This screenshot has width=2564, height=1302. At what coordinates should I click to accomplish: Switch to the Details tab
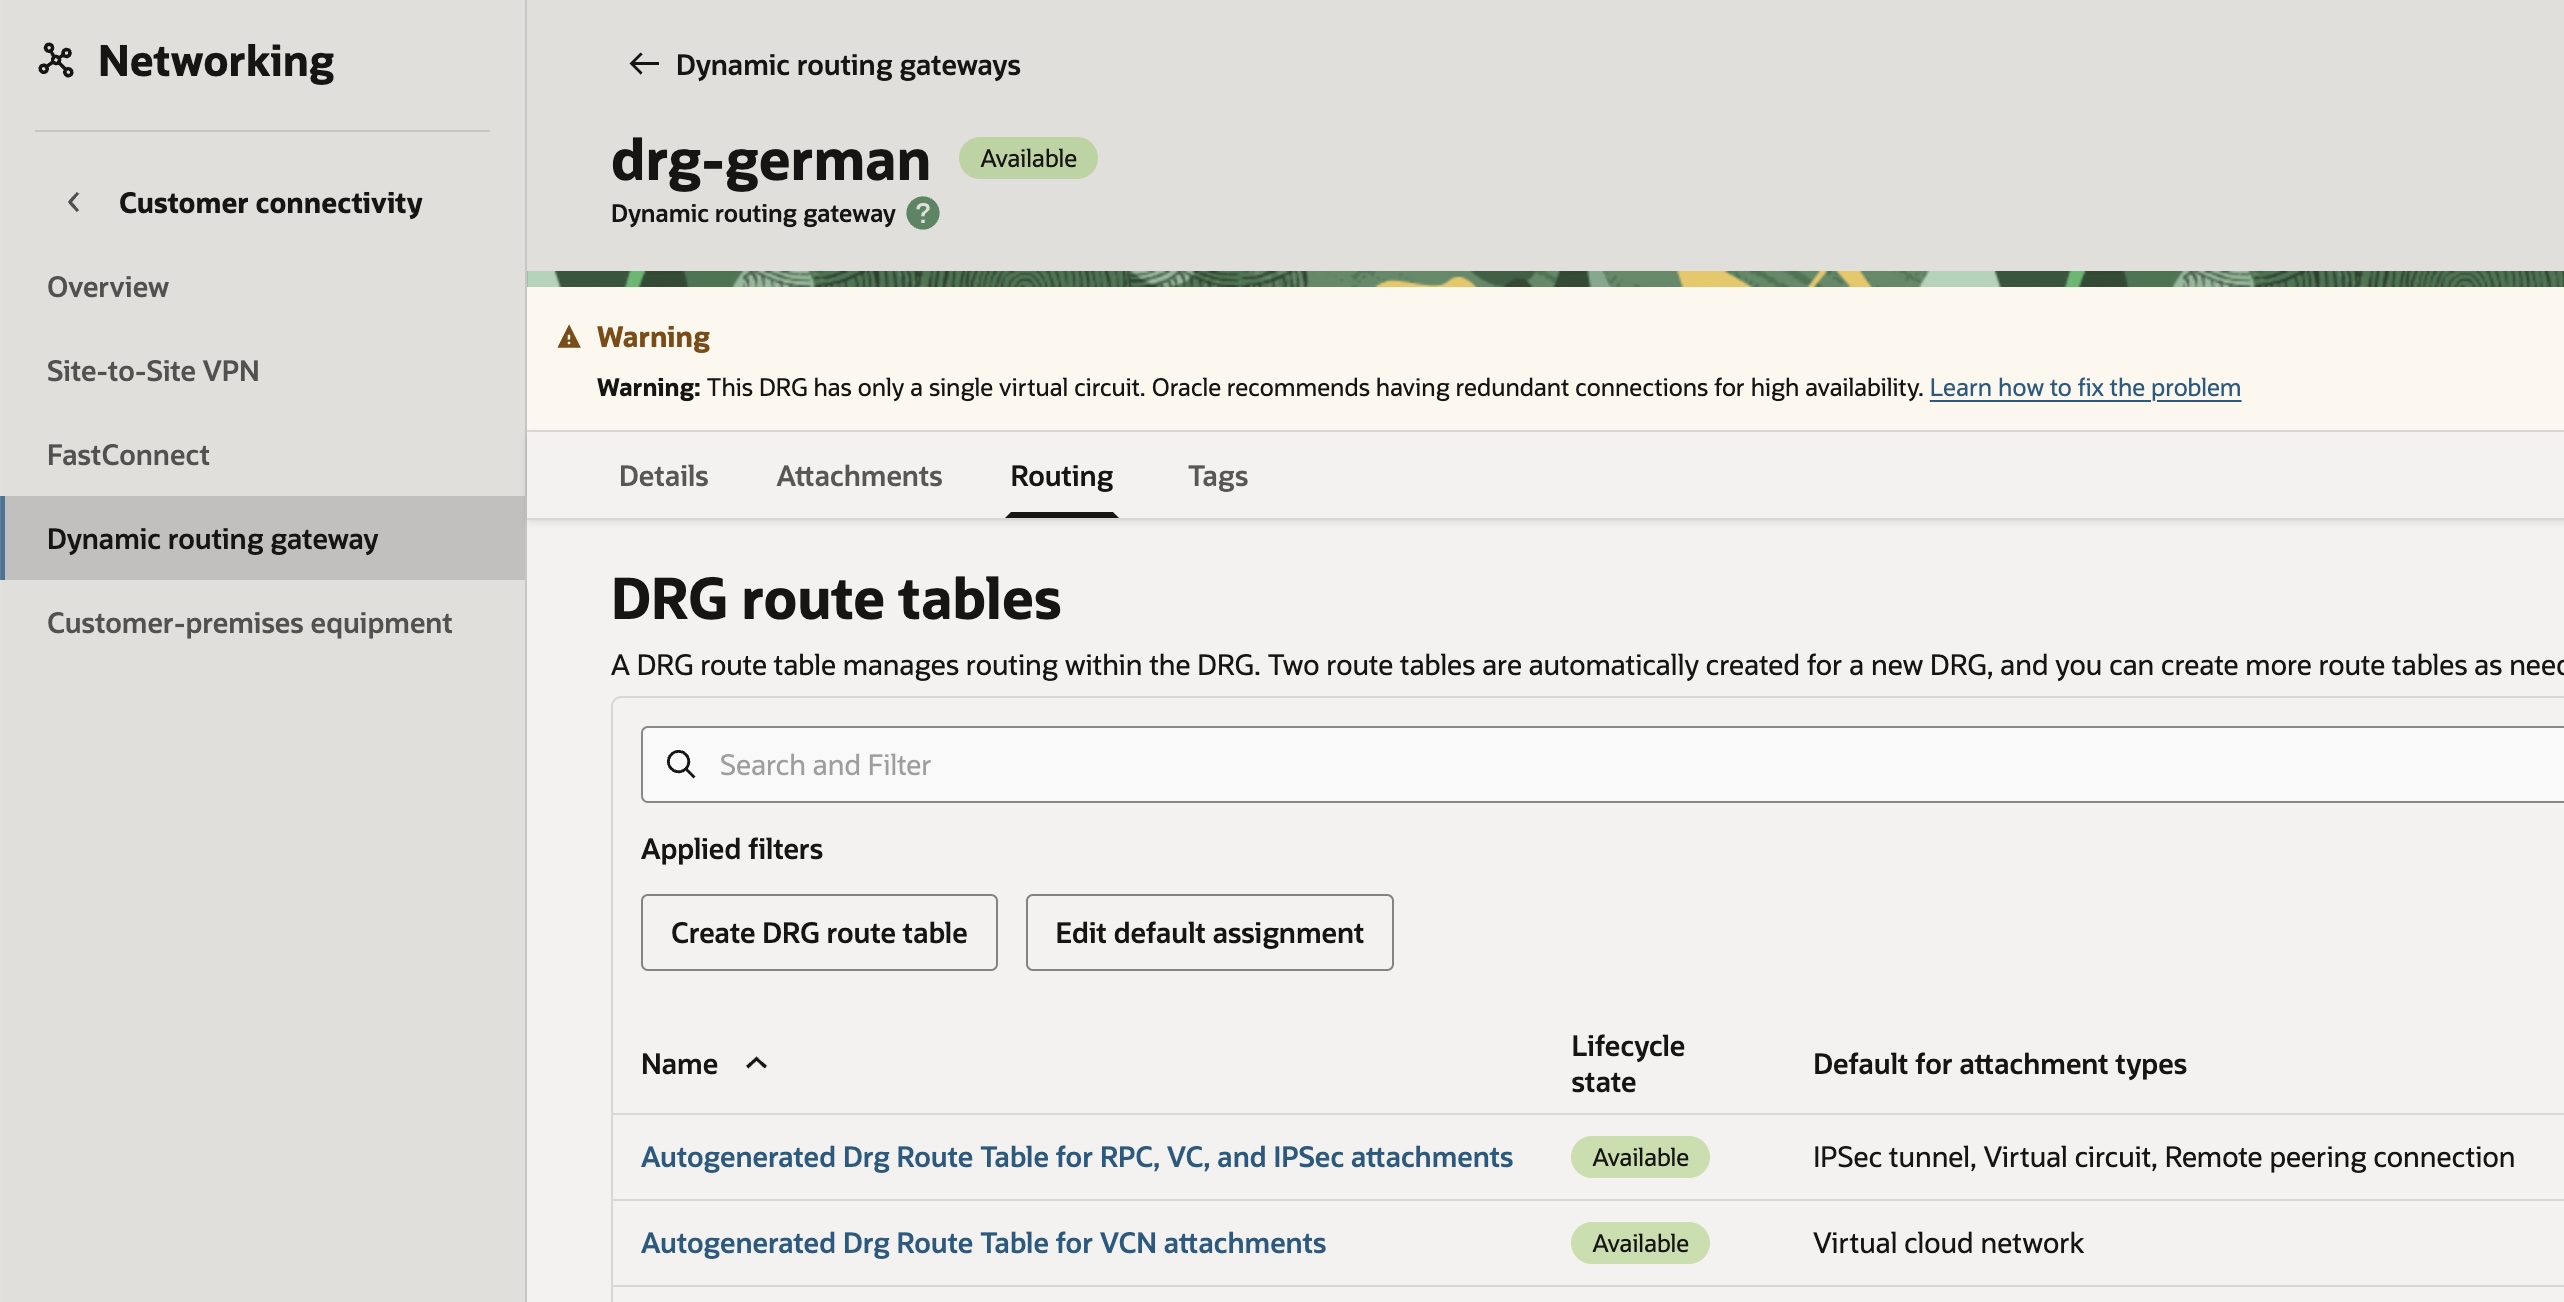point(662,476)
